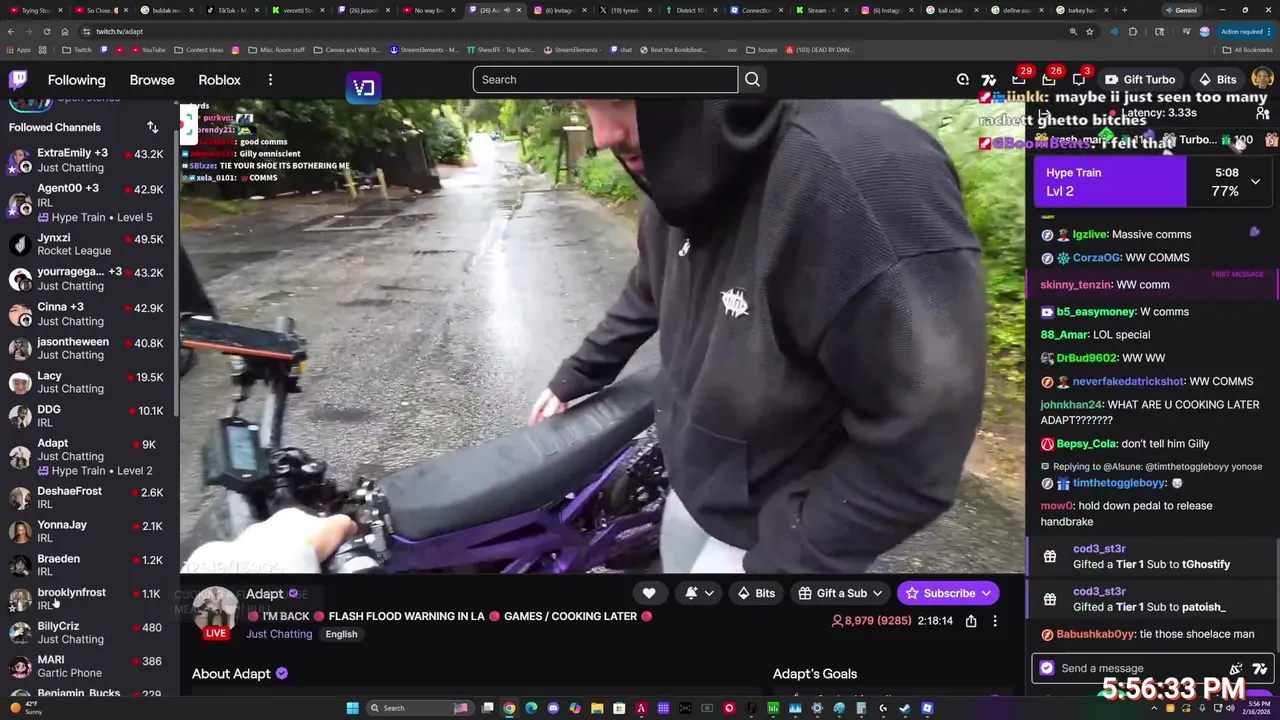Open the Content Ideas bookmark folder

coord(199,49)
